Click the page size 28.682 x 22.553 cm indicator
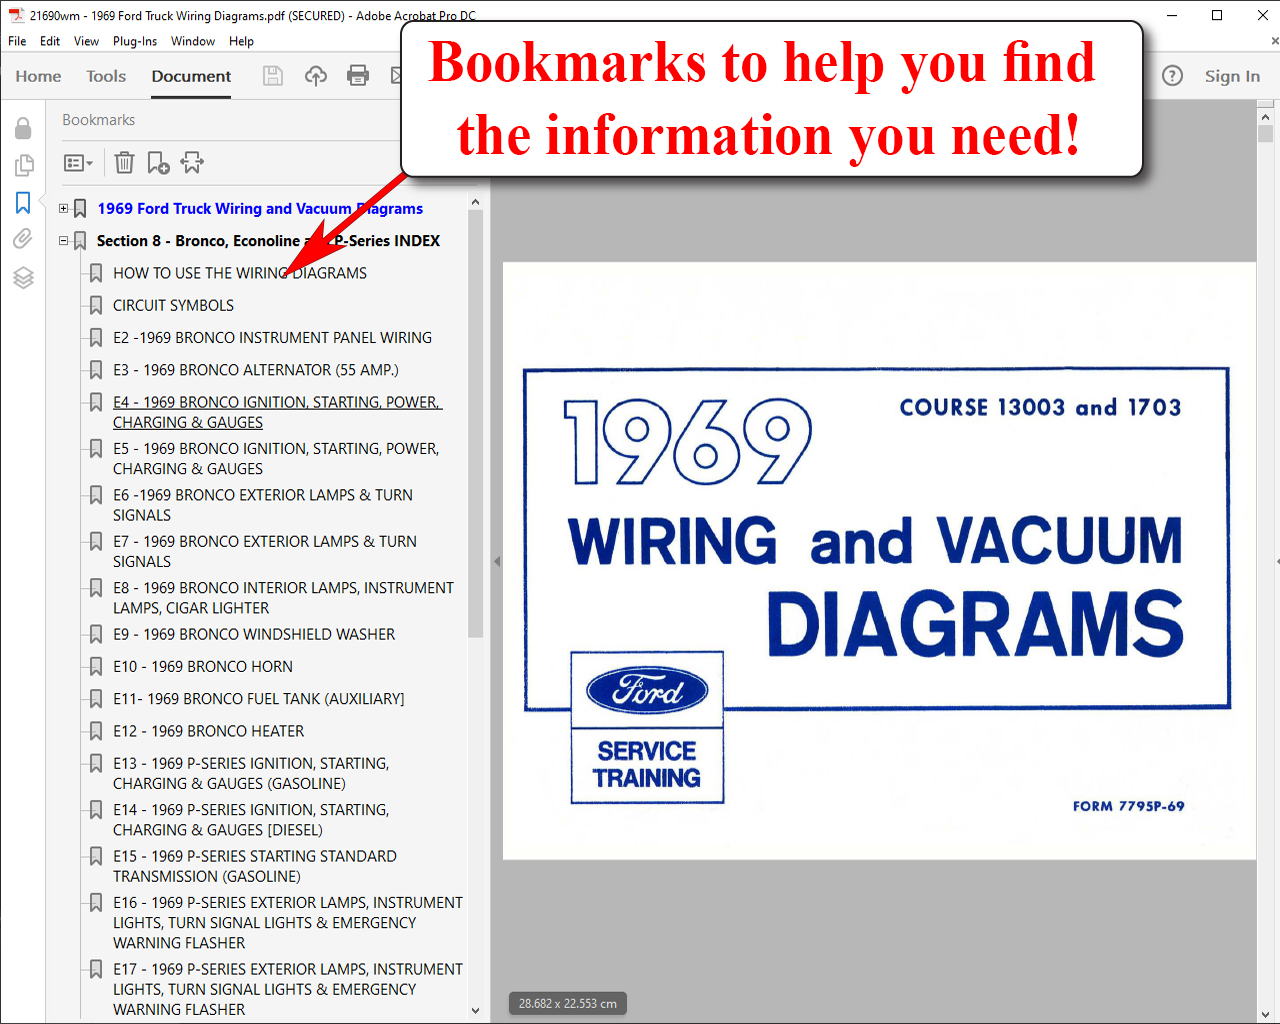 click(x=568, y=1003)
